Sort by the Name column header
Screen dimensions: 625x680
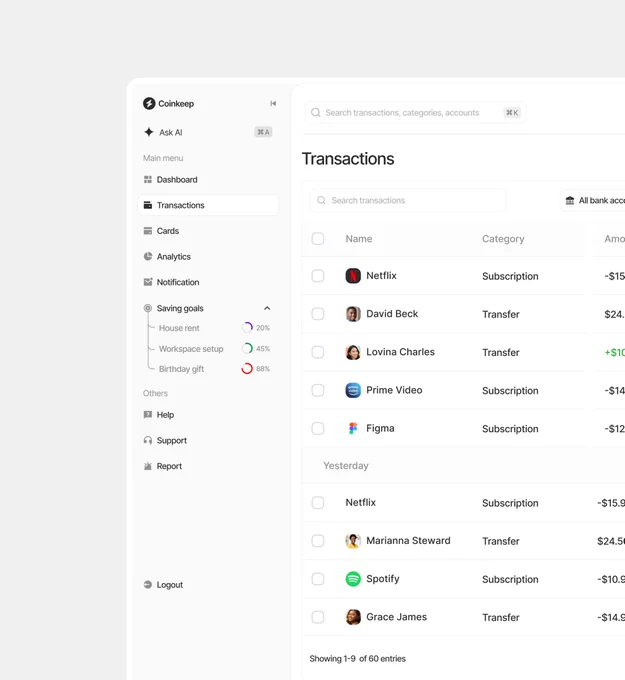[x=359, y=239]
